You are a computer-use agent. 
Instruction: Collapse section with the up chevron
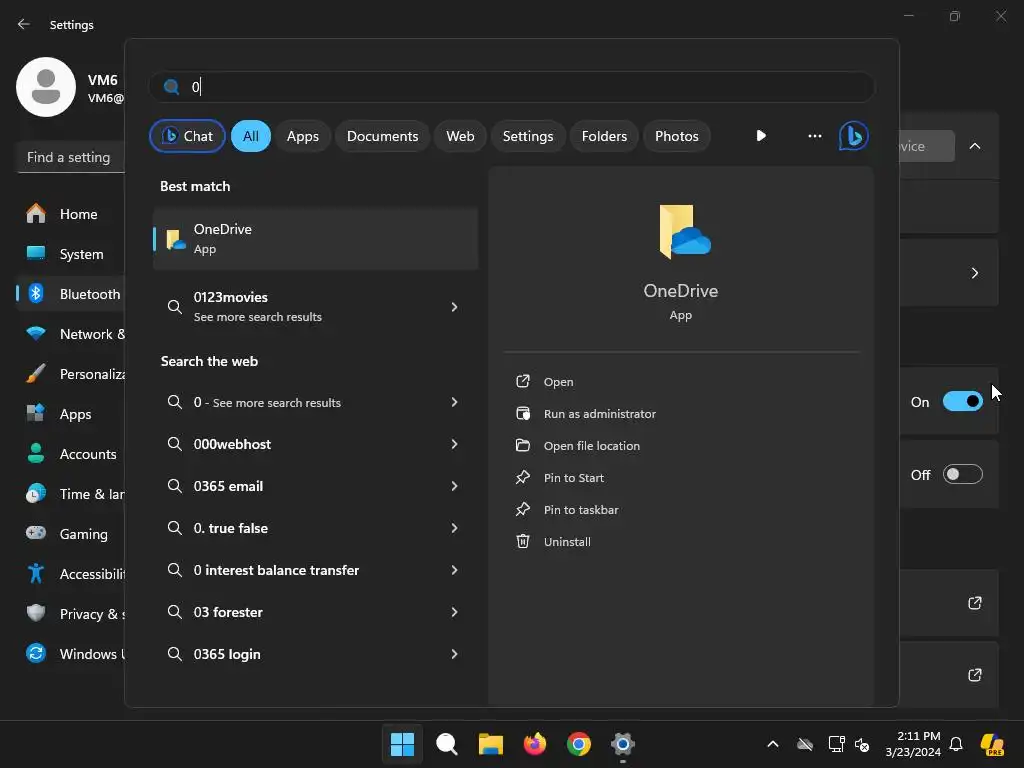coord(974,146)
